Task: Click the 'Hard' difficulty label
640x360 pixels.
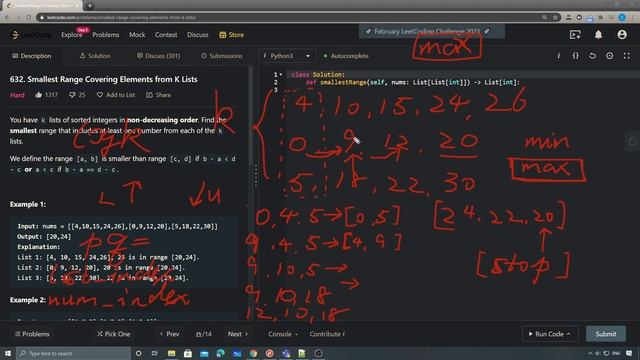Action: (x=17, y=95)
